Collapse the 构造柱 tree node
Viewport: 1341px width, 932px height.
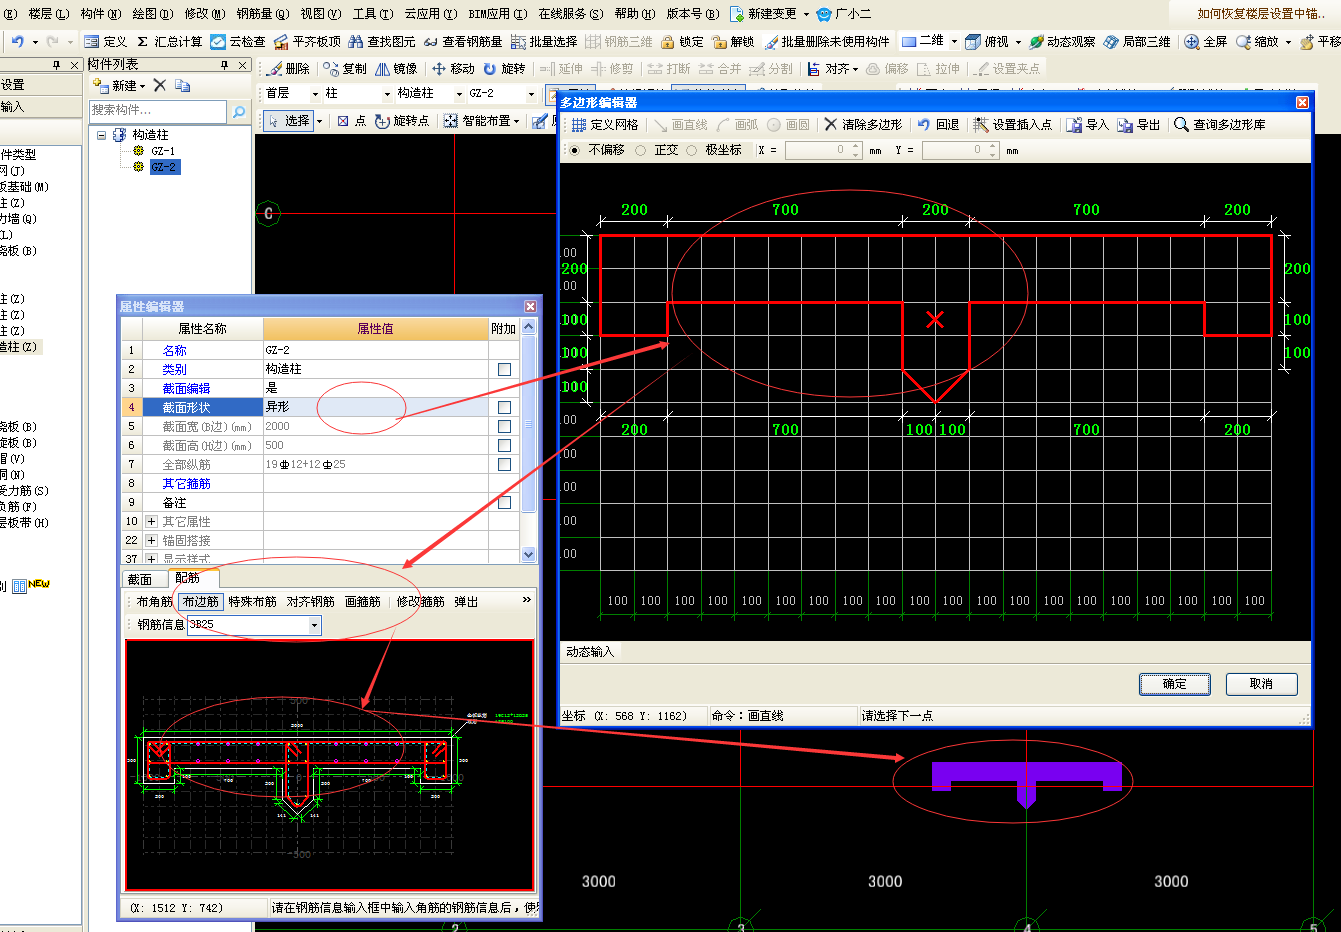pos(101,135)
